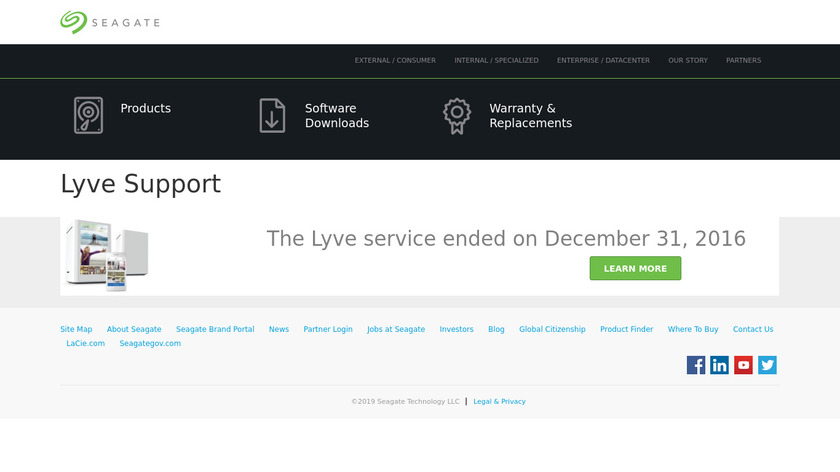
Task: Click the Warranty ribbon badge icon
Action: [457, 116]
